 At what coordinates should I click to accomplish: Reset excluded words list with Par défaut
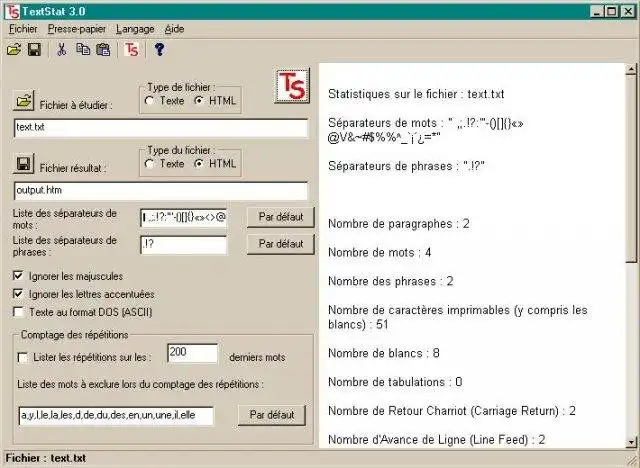click(272, 415)
